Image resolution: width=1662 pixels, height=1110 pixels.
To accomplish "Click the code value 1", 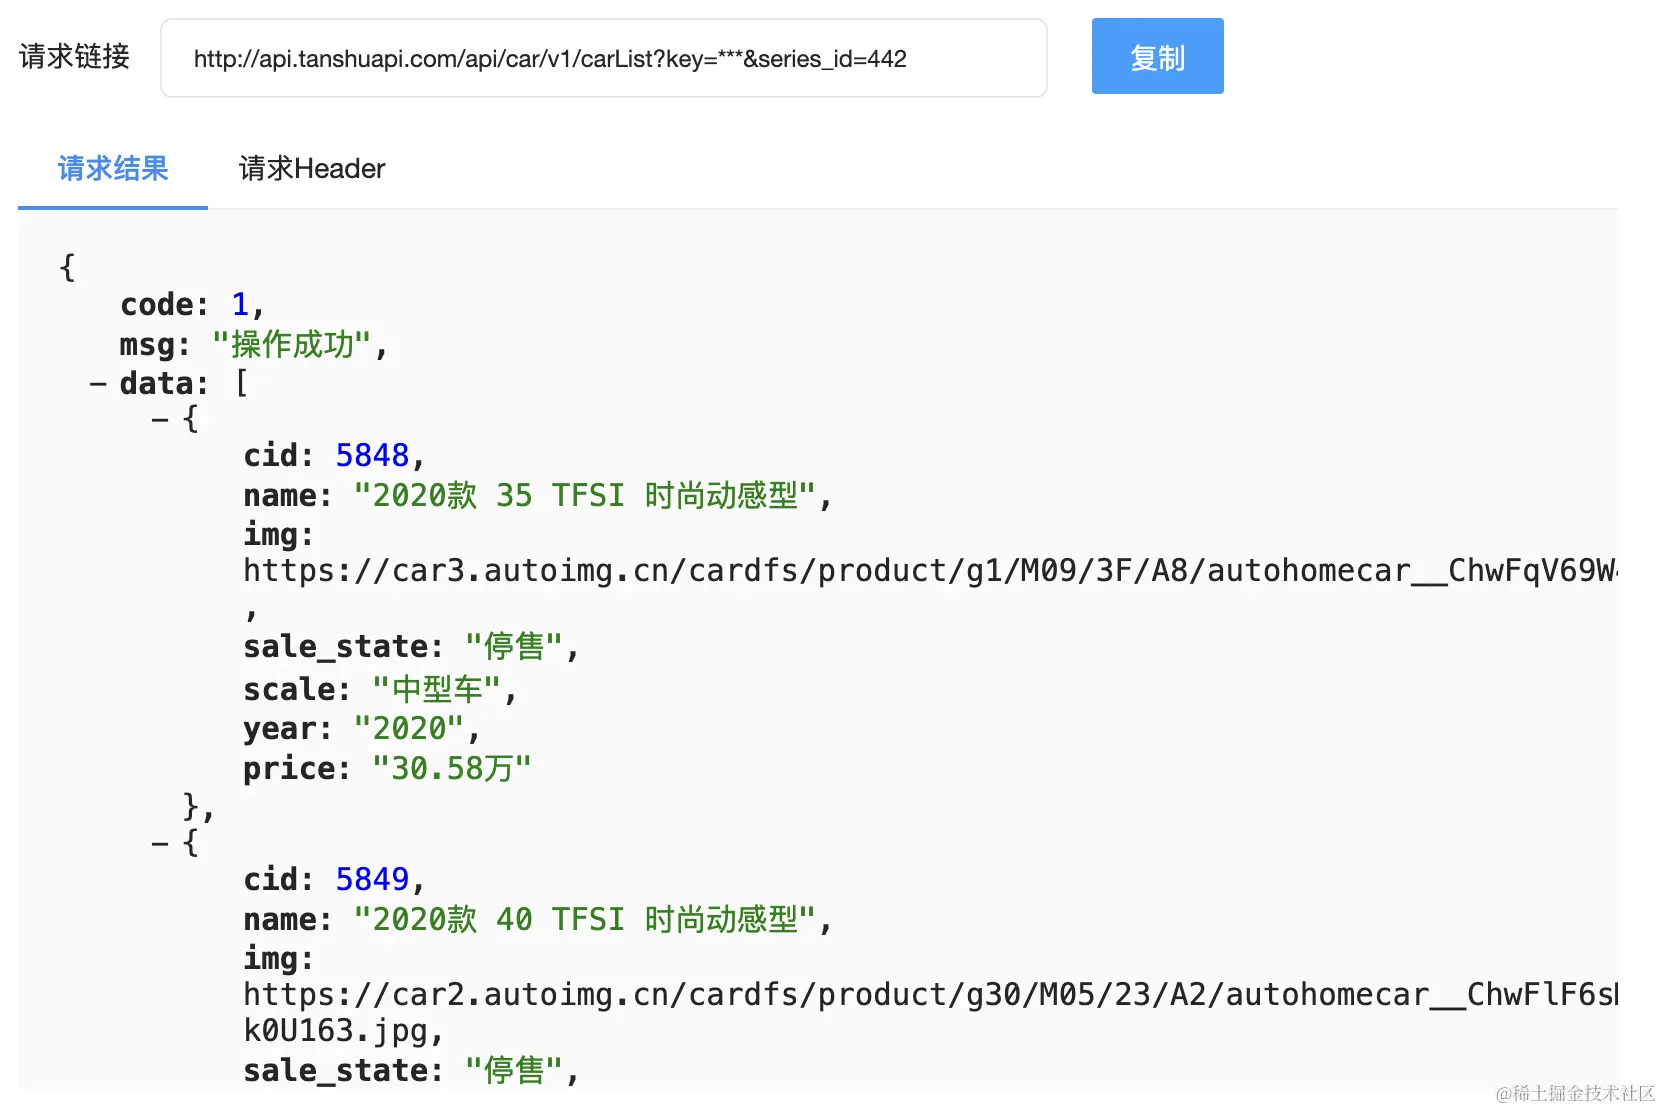I will point(240,305).
